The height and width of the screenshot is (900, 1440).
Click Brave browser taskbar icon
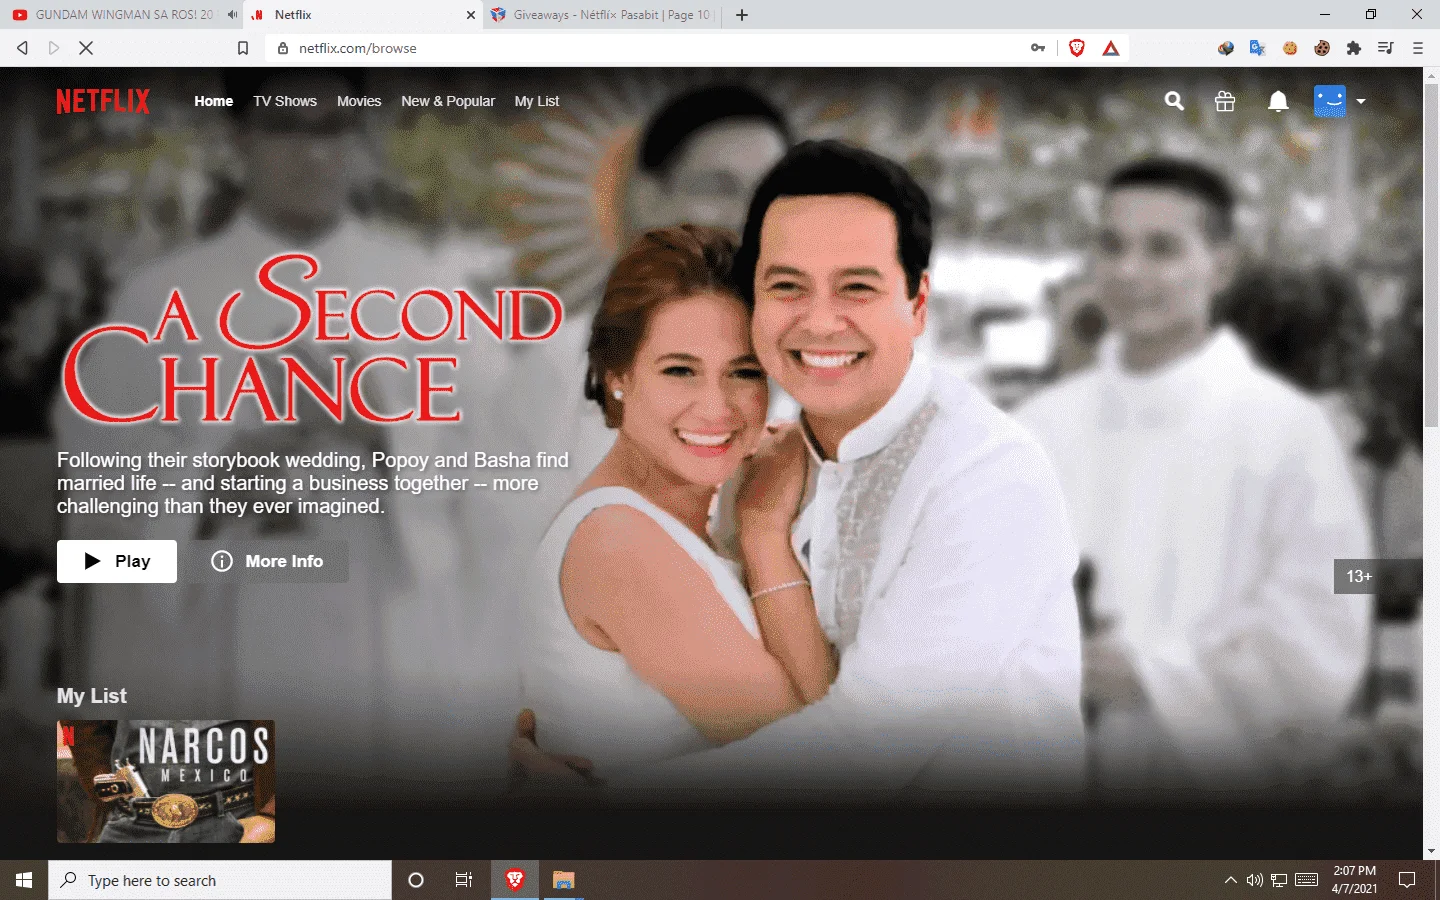(515, 880)
